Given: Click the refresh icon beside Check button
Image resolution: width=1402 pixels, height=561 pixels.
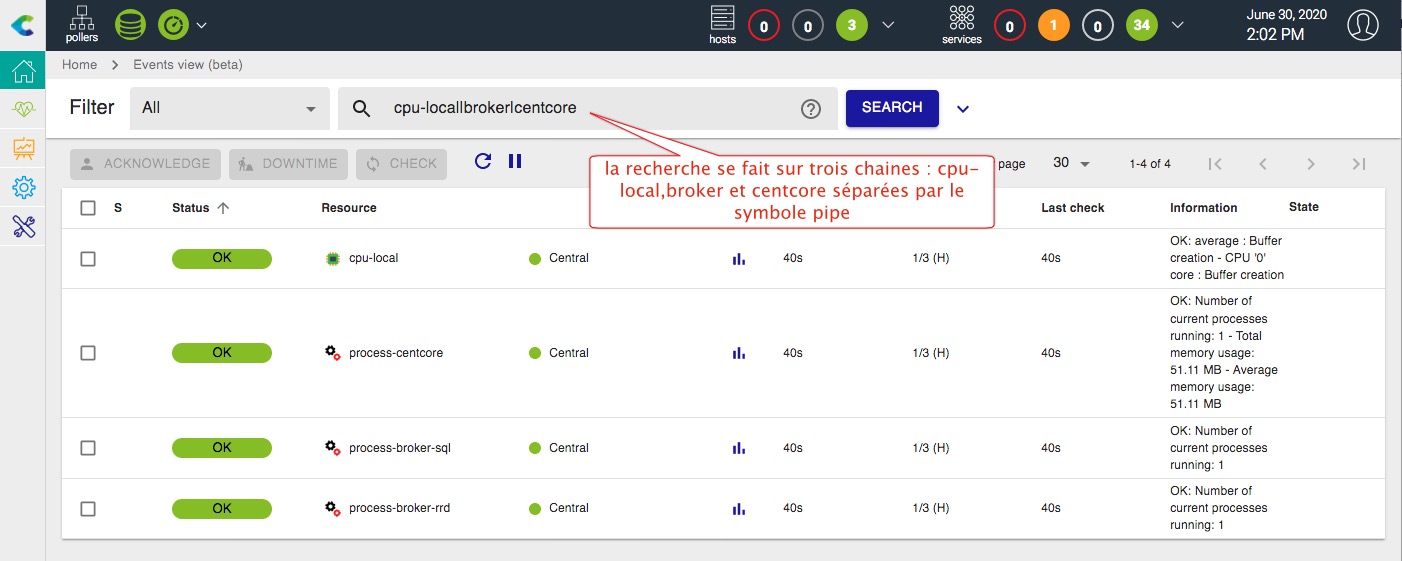Looking at the screenshot, I should click(x=483, y=161).
